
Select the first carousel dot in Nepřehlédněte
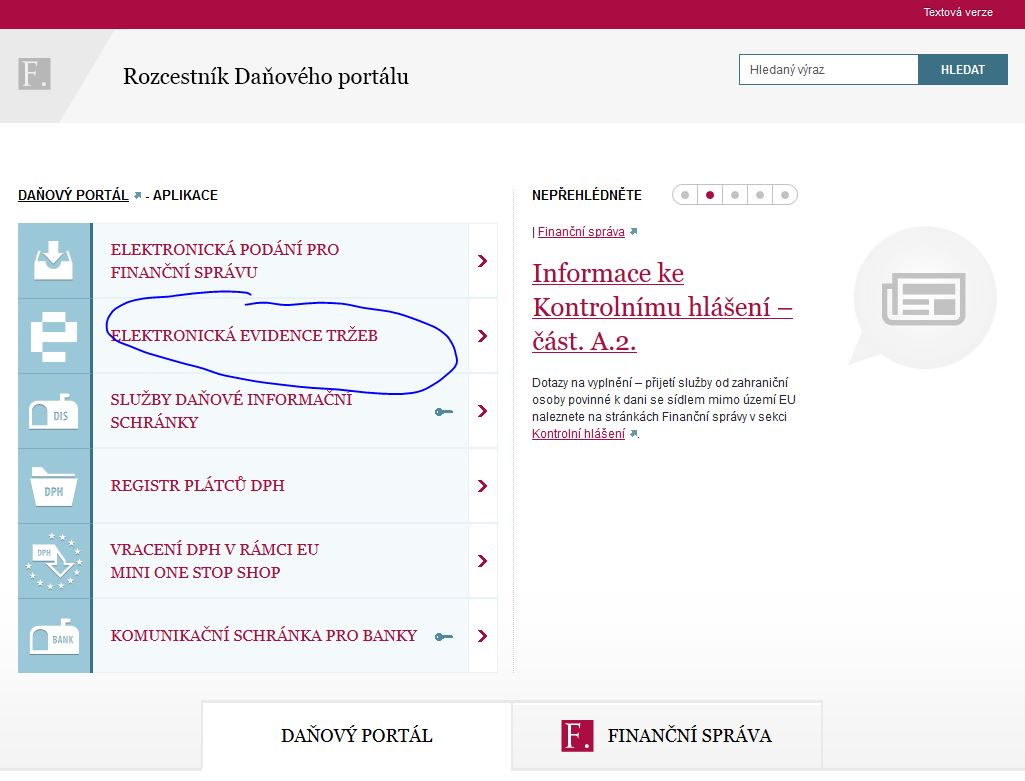[685, 195]
